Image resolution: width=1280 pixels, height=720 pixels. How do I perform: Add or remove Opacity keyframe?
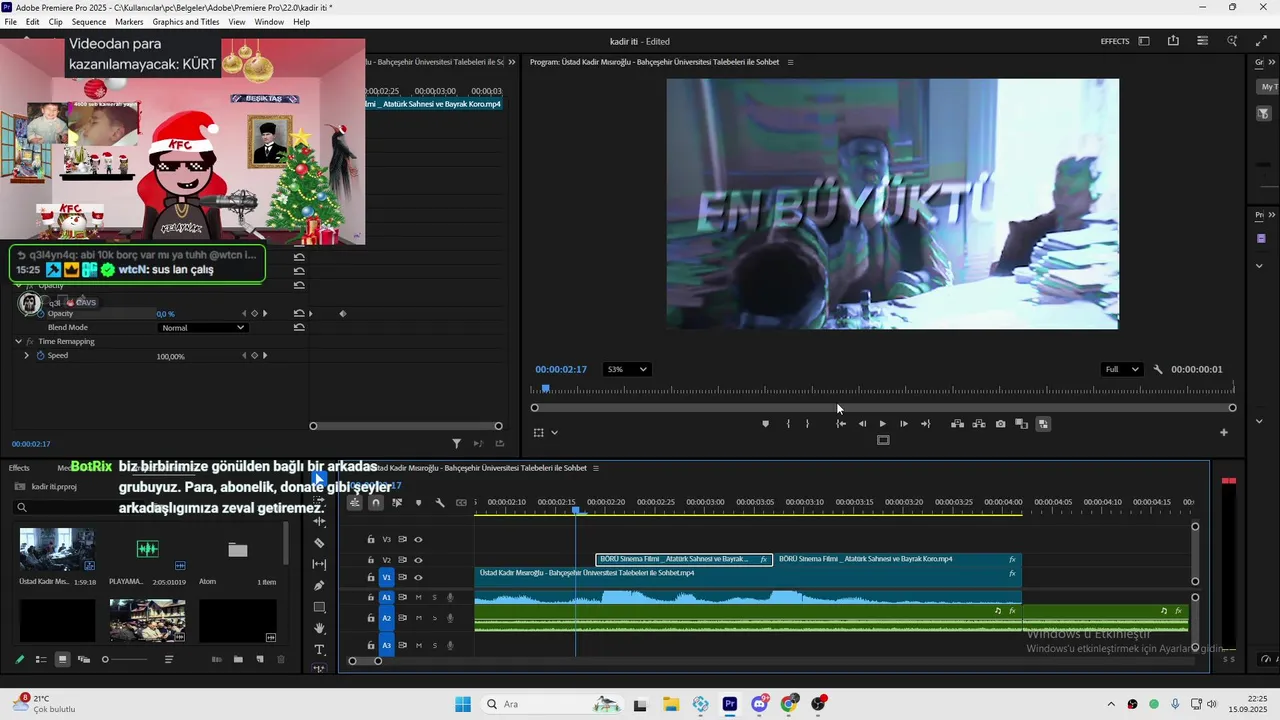click(x=254, y=313)
